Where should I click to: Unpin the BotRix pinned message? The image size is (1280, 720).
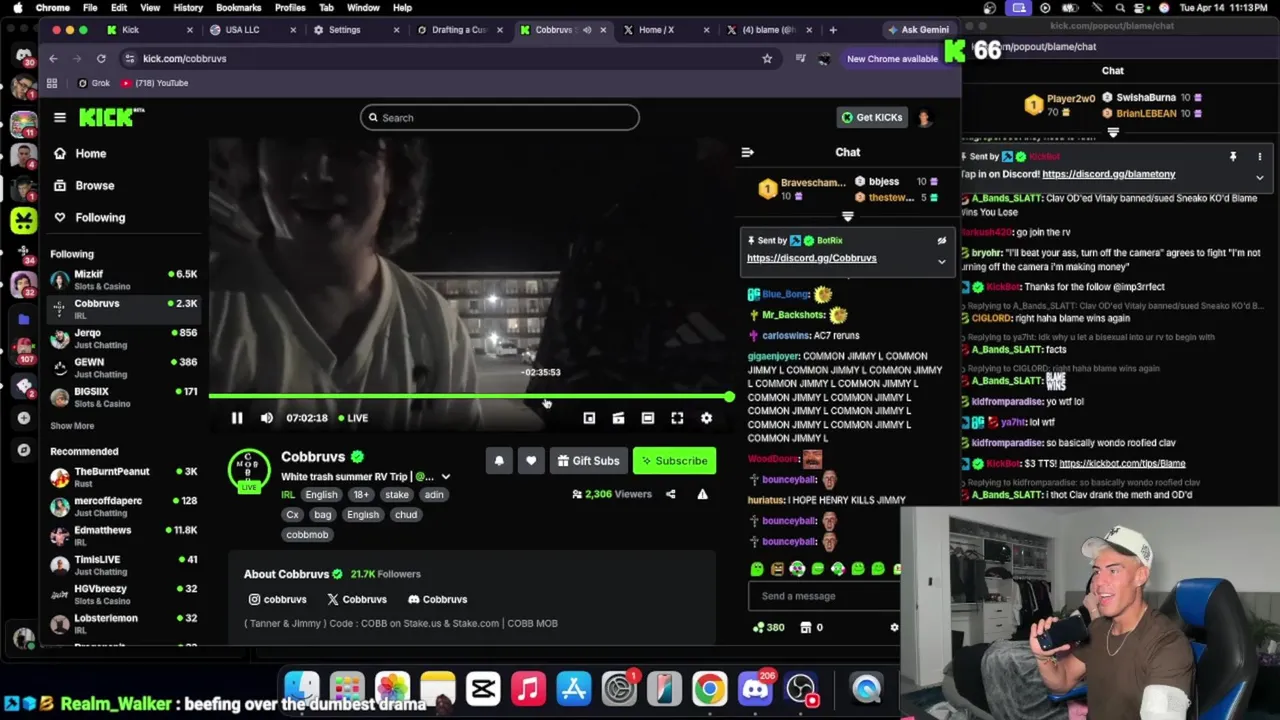[x=941, y=241]
